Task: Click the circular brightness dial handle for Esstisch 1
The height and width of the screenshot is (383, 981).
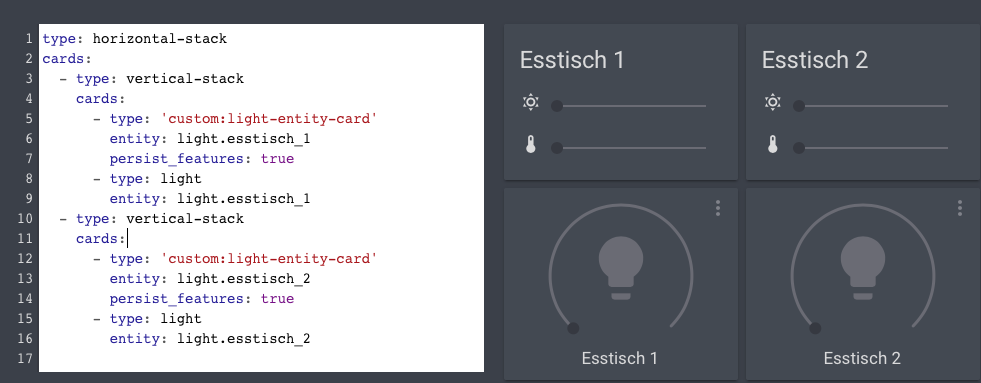Action: (573, 329)
